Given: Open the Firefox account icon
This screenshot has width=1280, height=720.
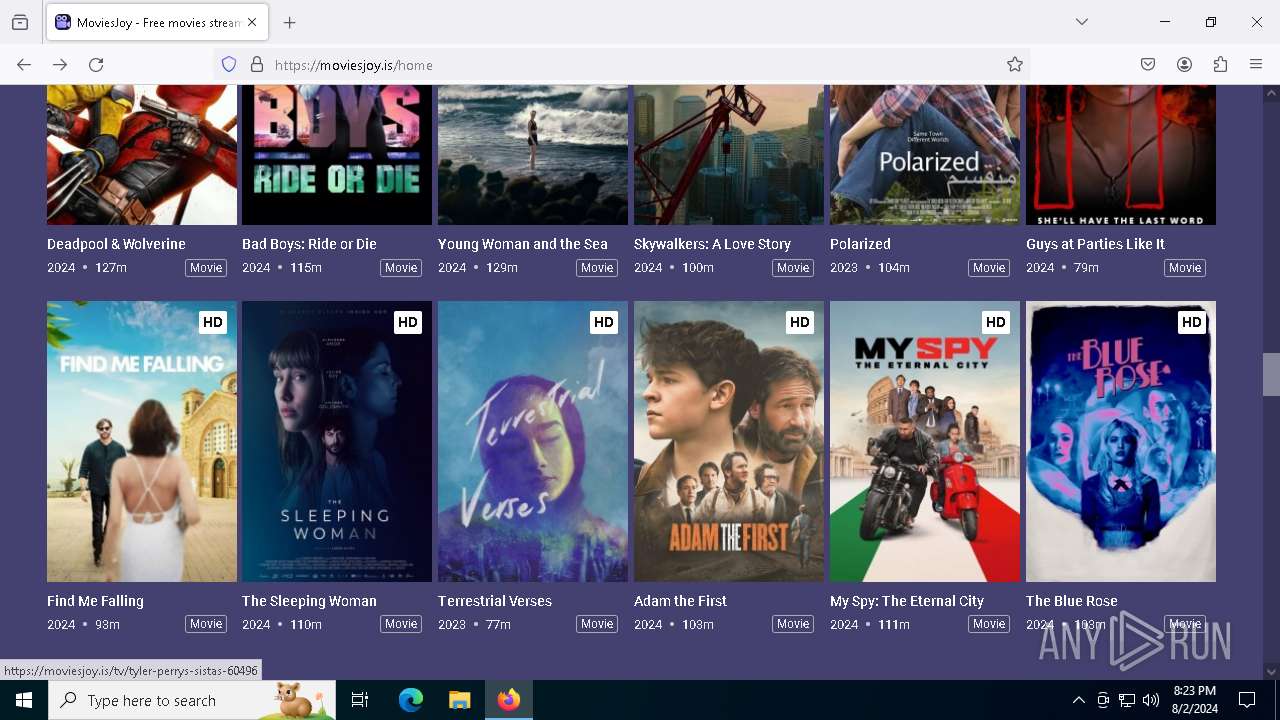Looking at the screenshot, I should pos(1184,65).
